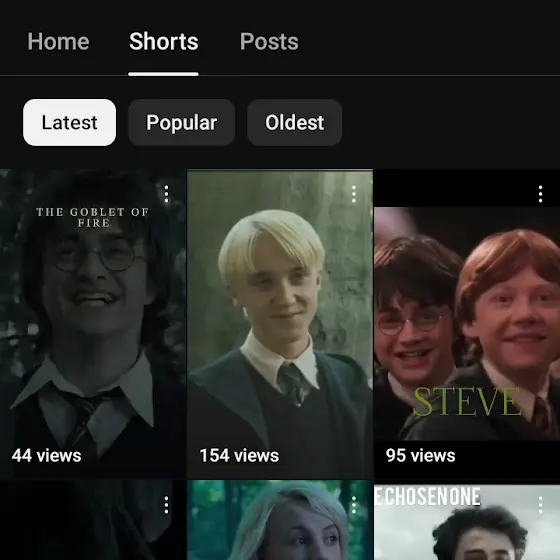Open the blonde girl forest short
This screenshot has height=560, width=560.
coord(280,520)
